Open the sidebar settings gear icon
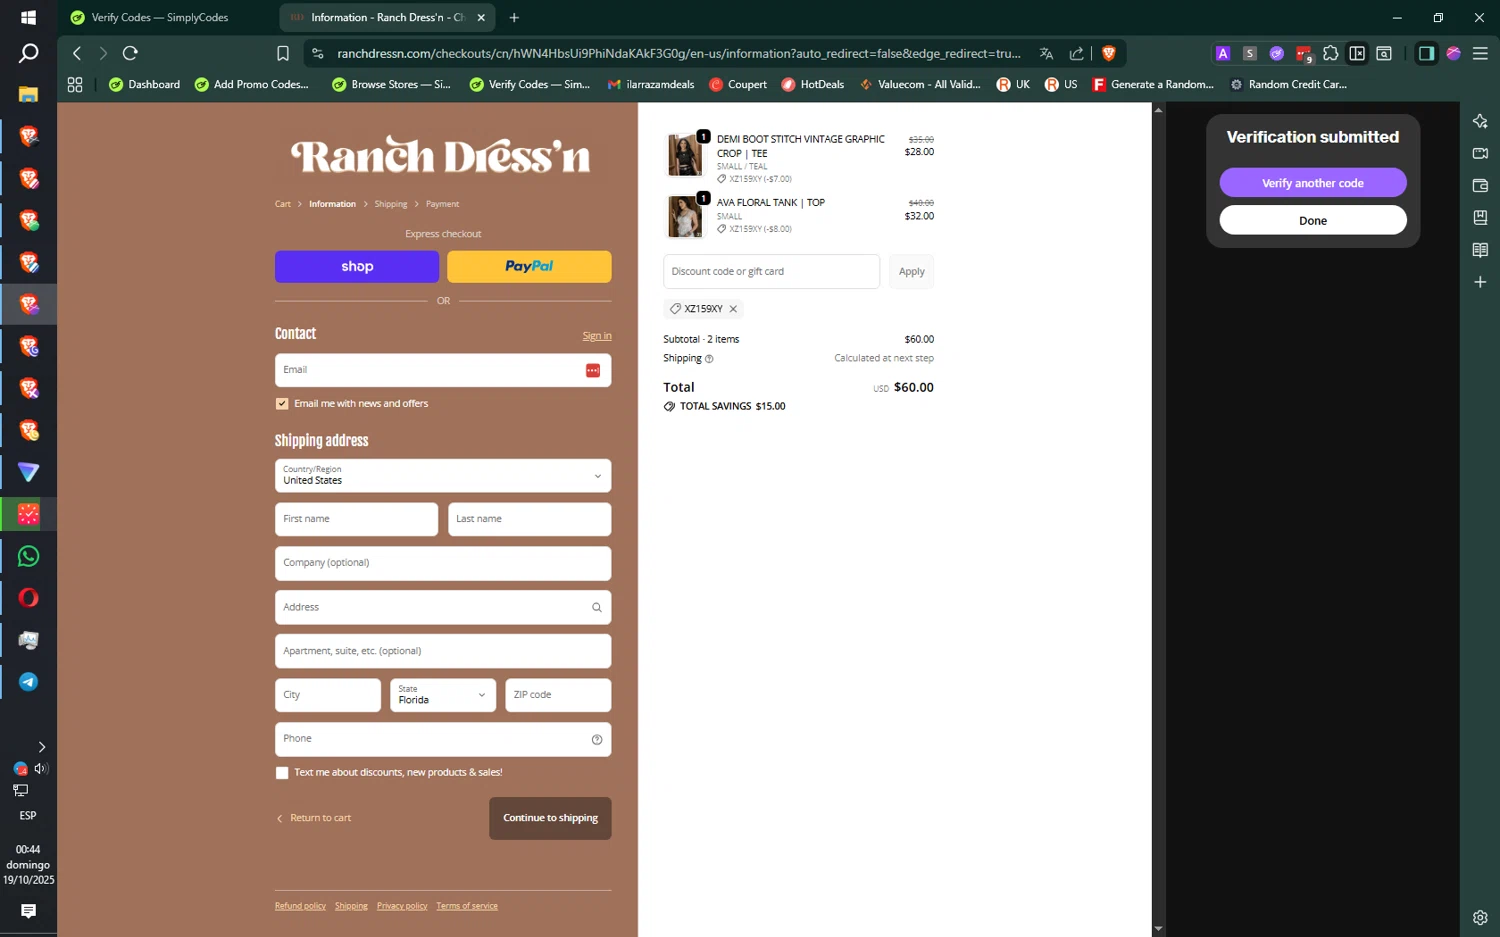The image size is (1500, 937). 1480,917
